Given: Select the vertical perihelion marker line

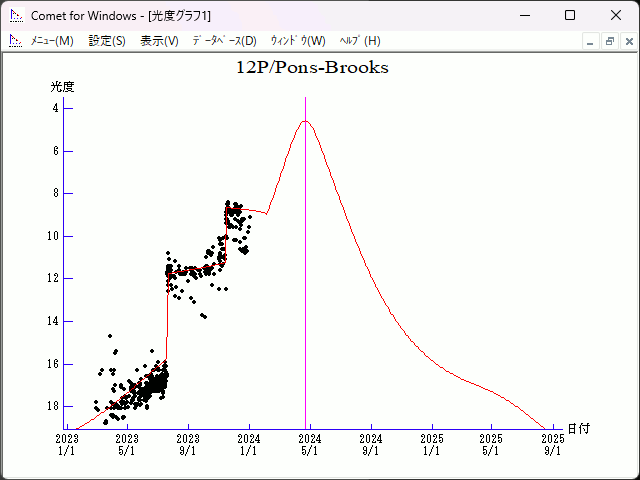Looking at the screenshot, I should (305, 300).
